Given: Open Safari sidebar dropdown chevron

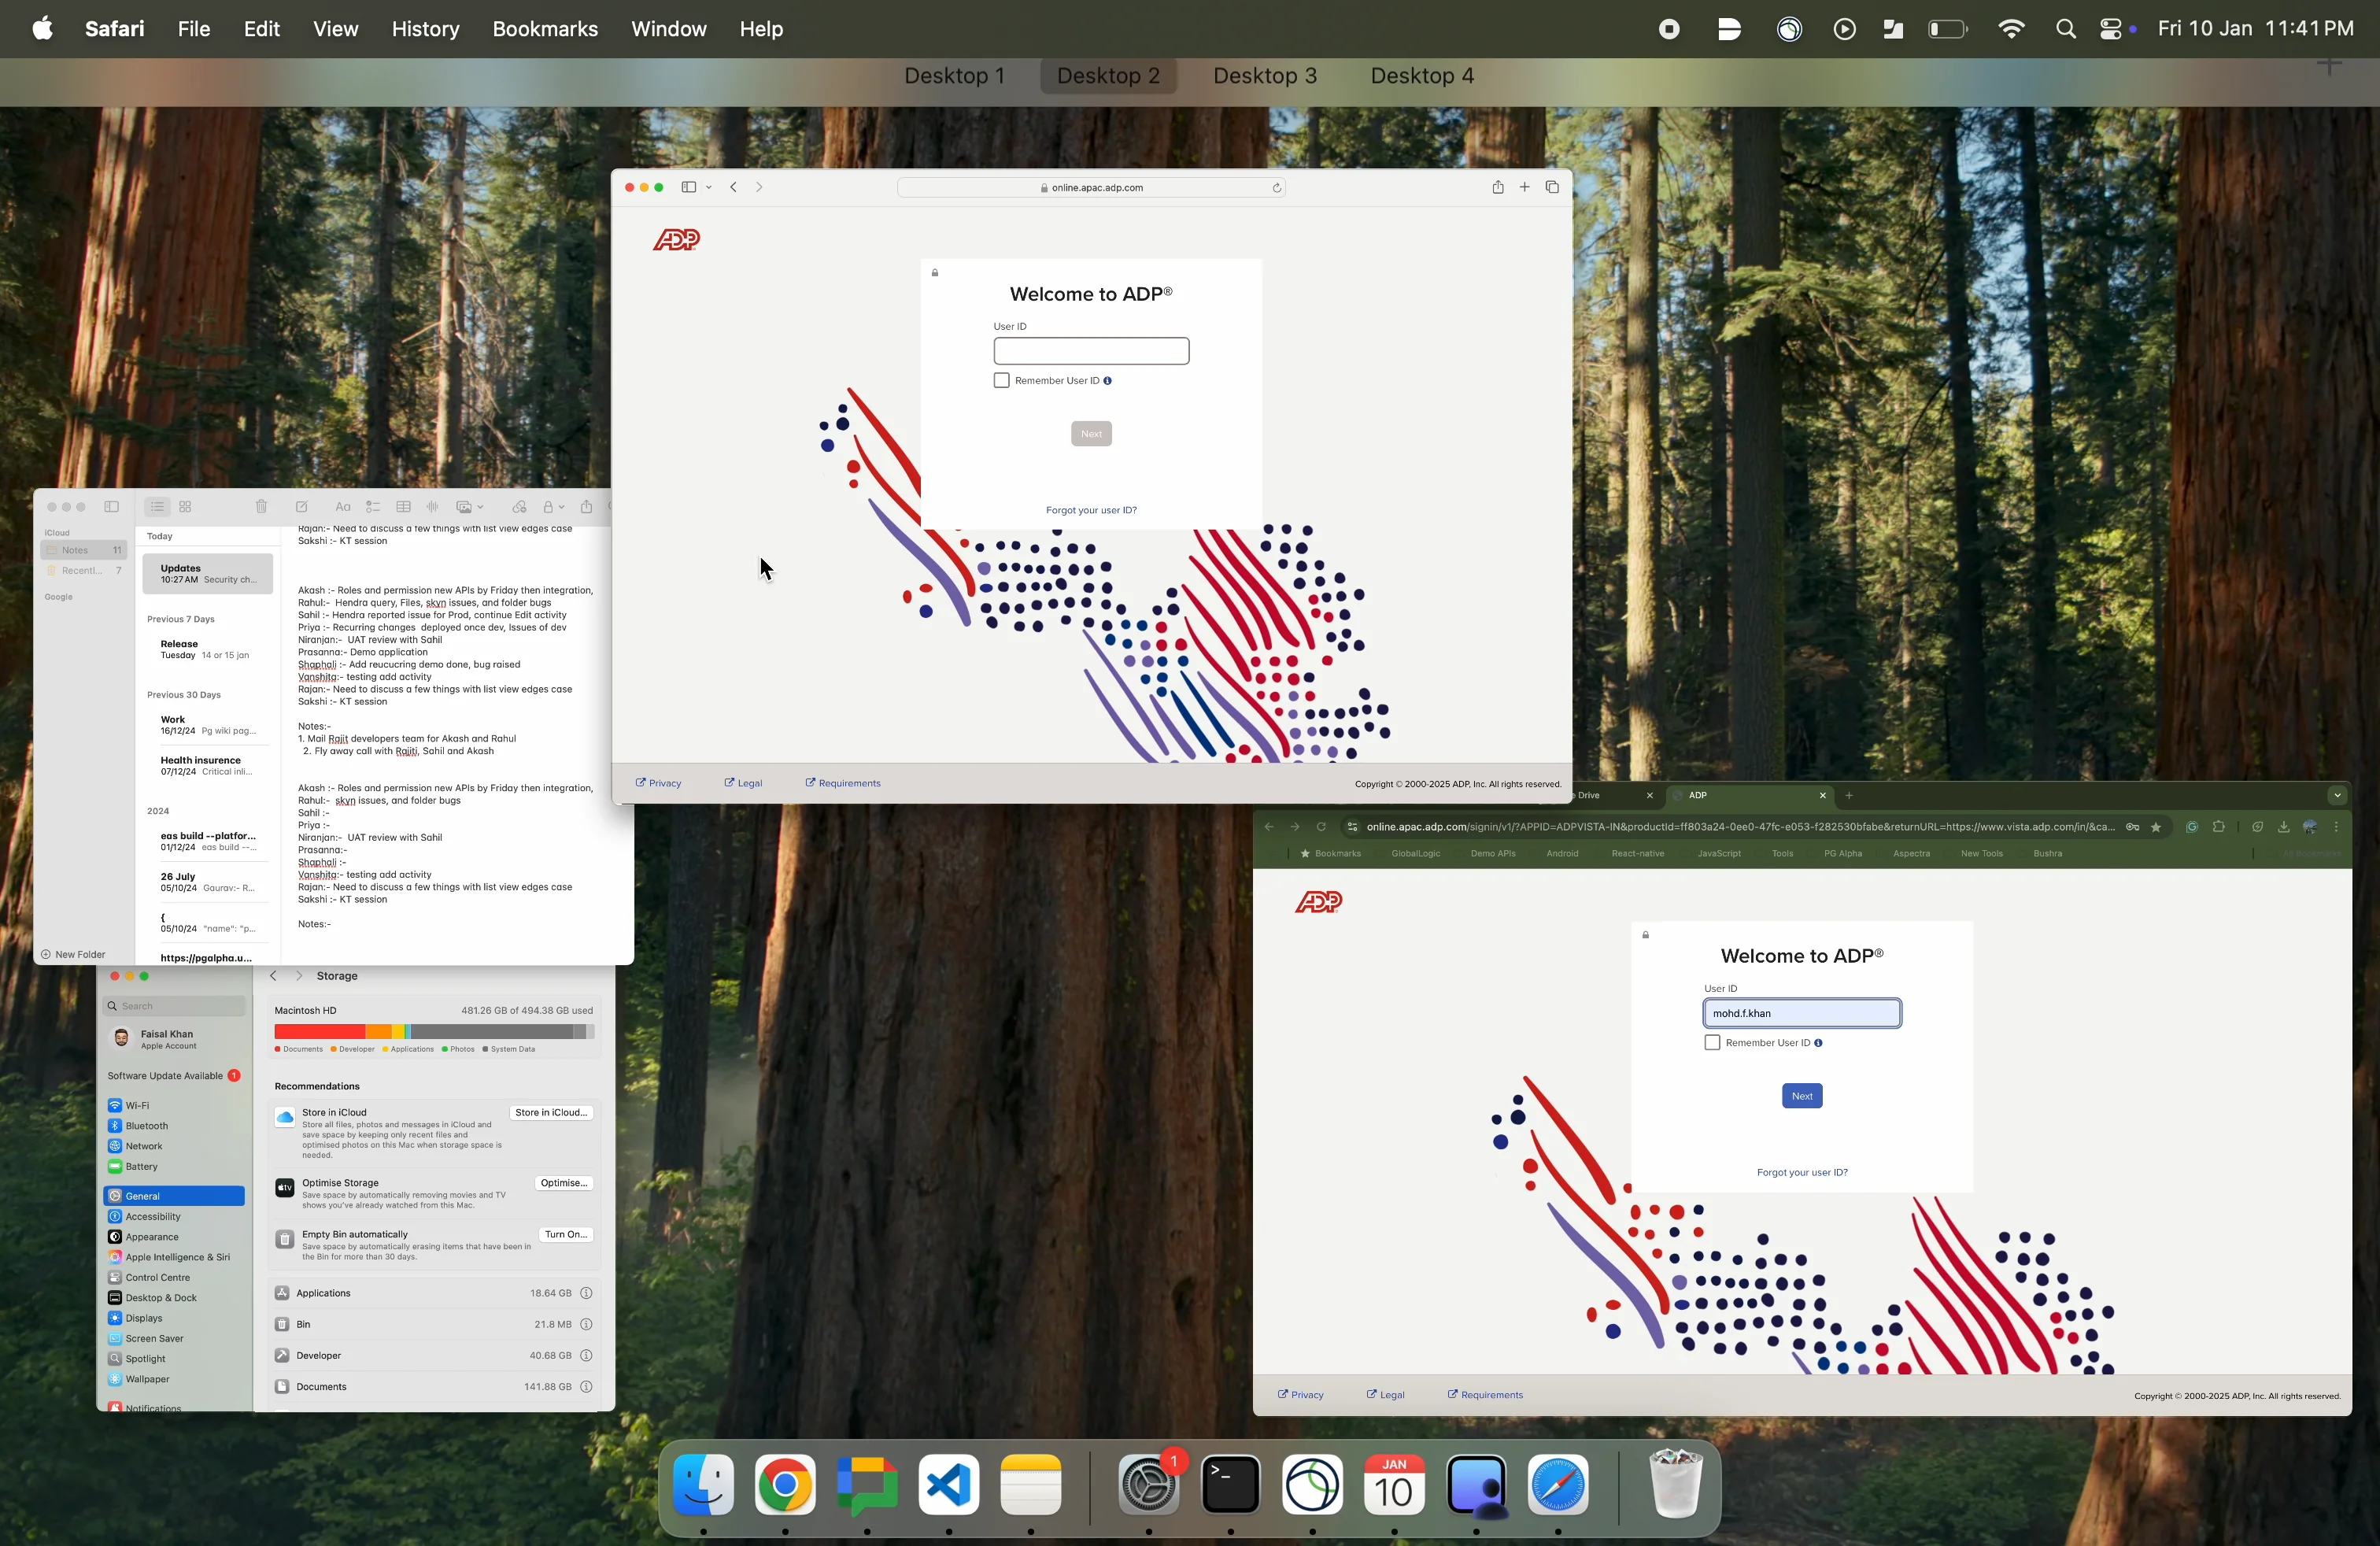Looking at the screenshot, I should click(x=709, y=188).
